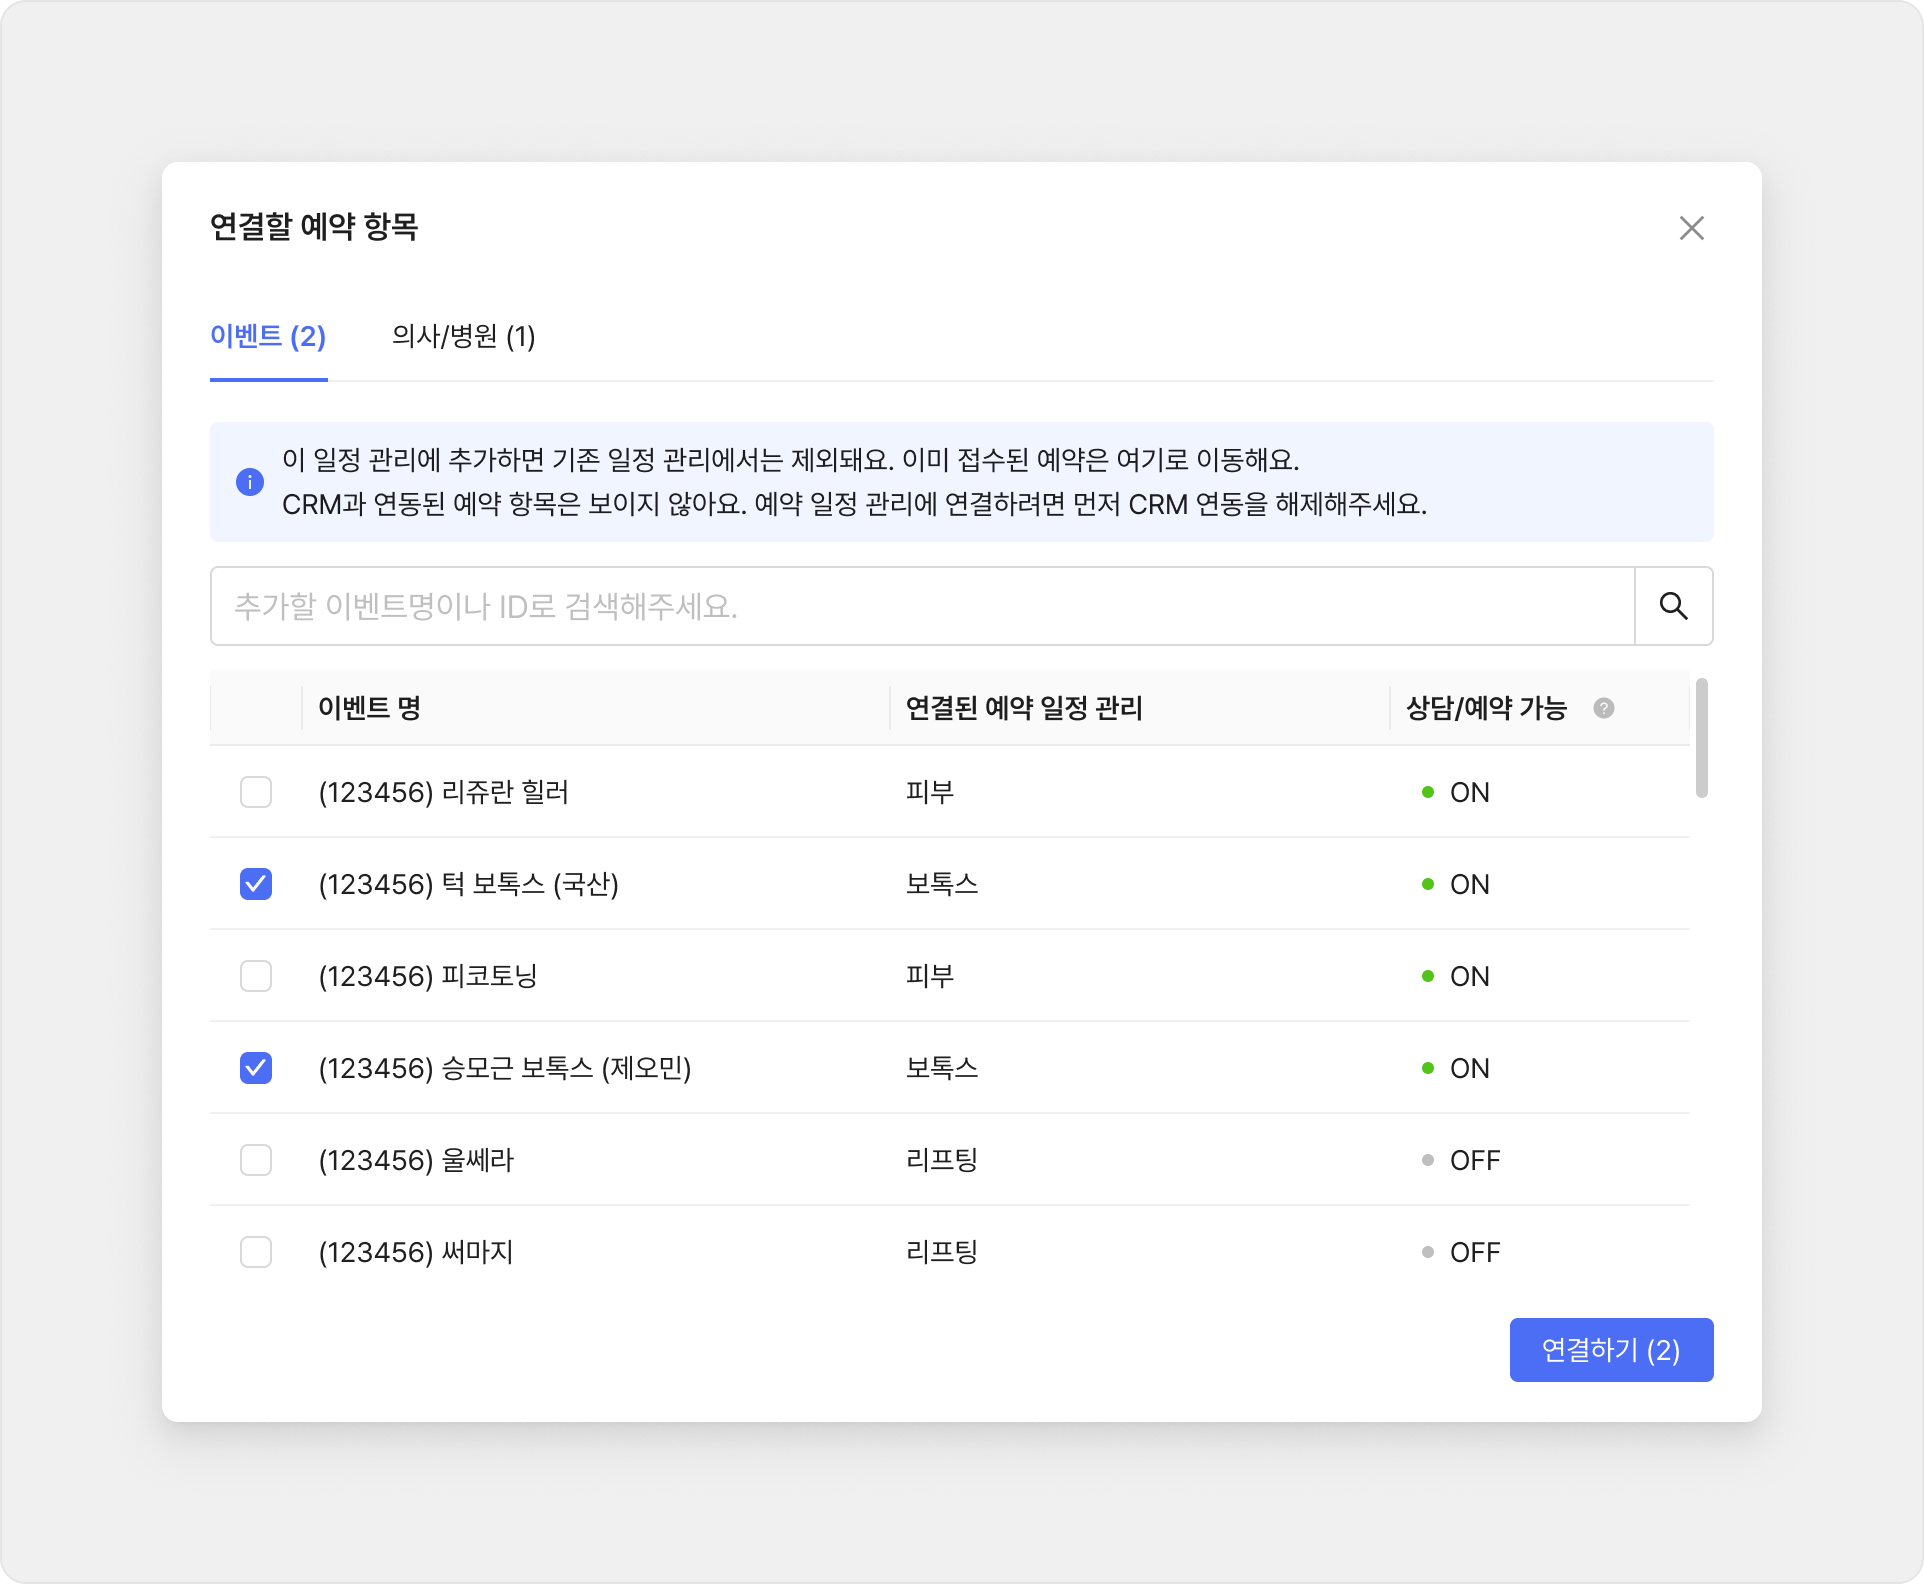Image resolution: width=1924 pixels, height=1584 pixels.
Task: Switch to the 의사/병원 (1) tab
Action: (x=463, y=336)
